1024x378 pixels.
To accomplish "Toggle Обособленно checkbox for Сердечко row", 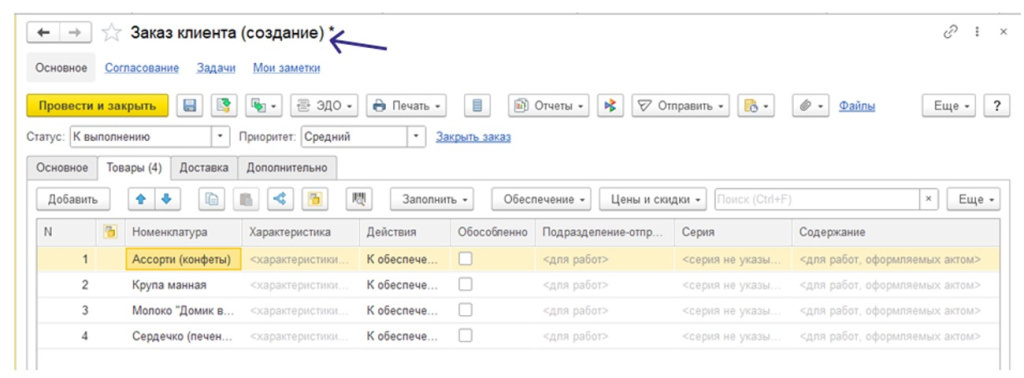I will [465, 336].
